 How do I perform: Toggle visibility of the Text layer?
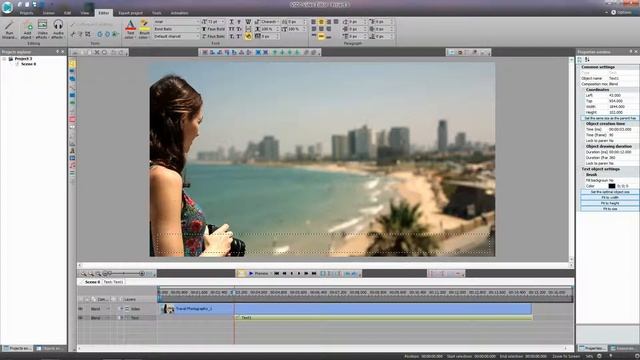[80, 318]
